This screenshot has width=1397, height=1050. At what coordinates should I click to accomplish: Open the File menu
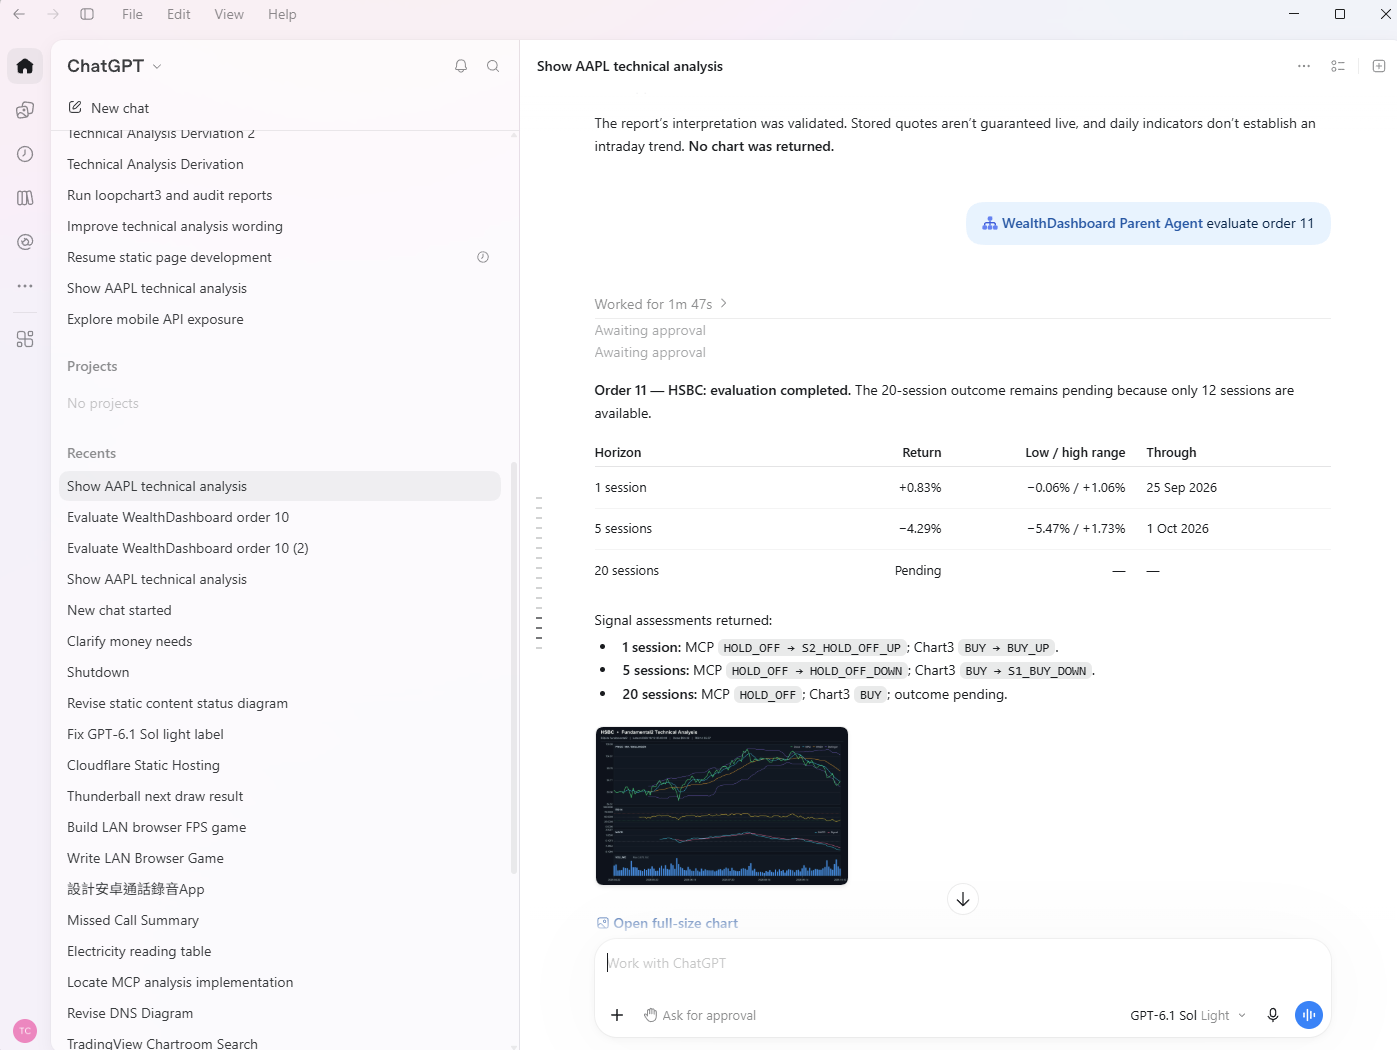point(132,14)
